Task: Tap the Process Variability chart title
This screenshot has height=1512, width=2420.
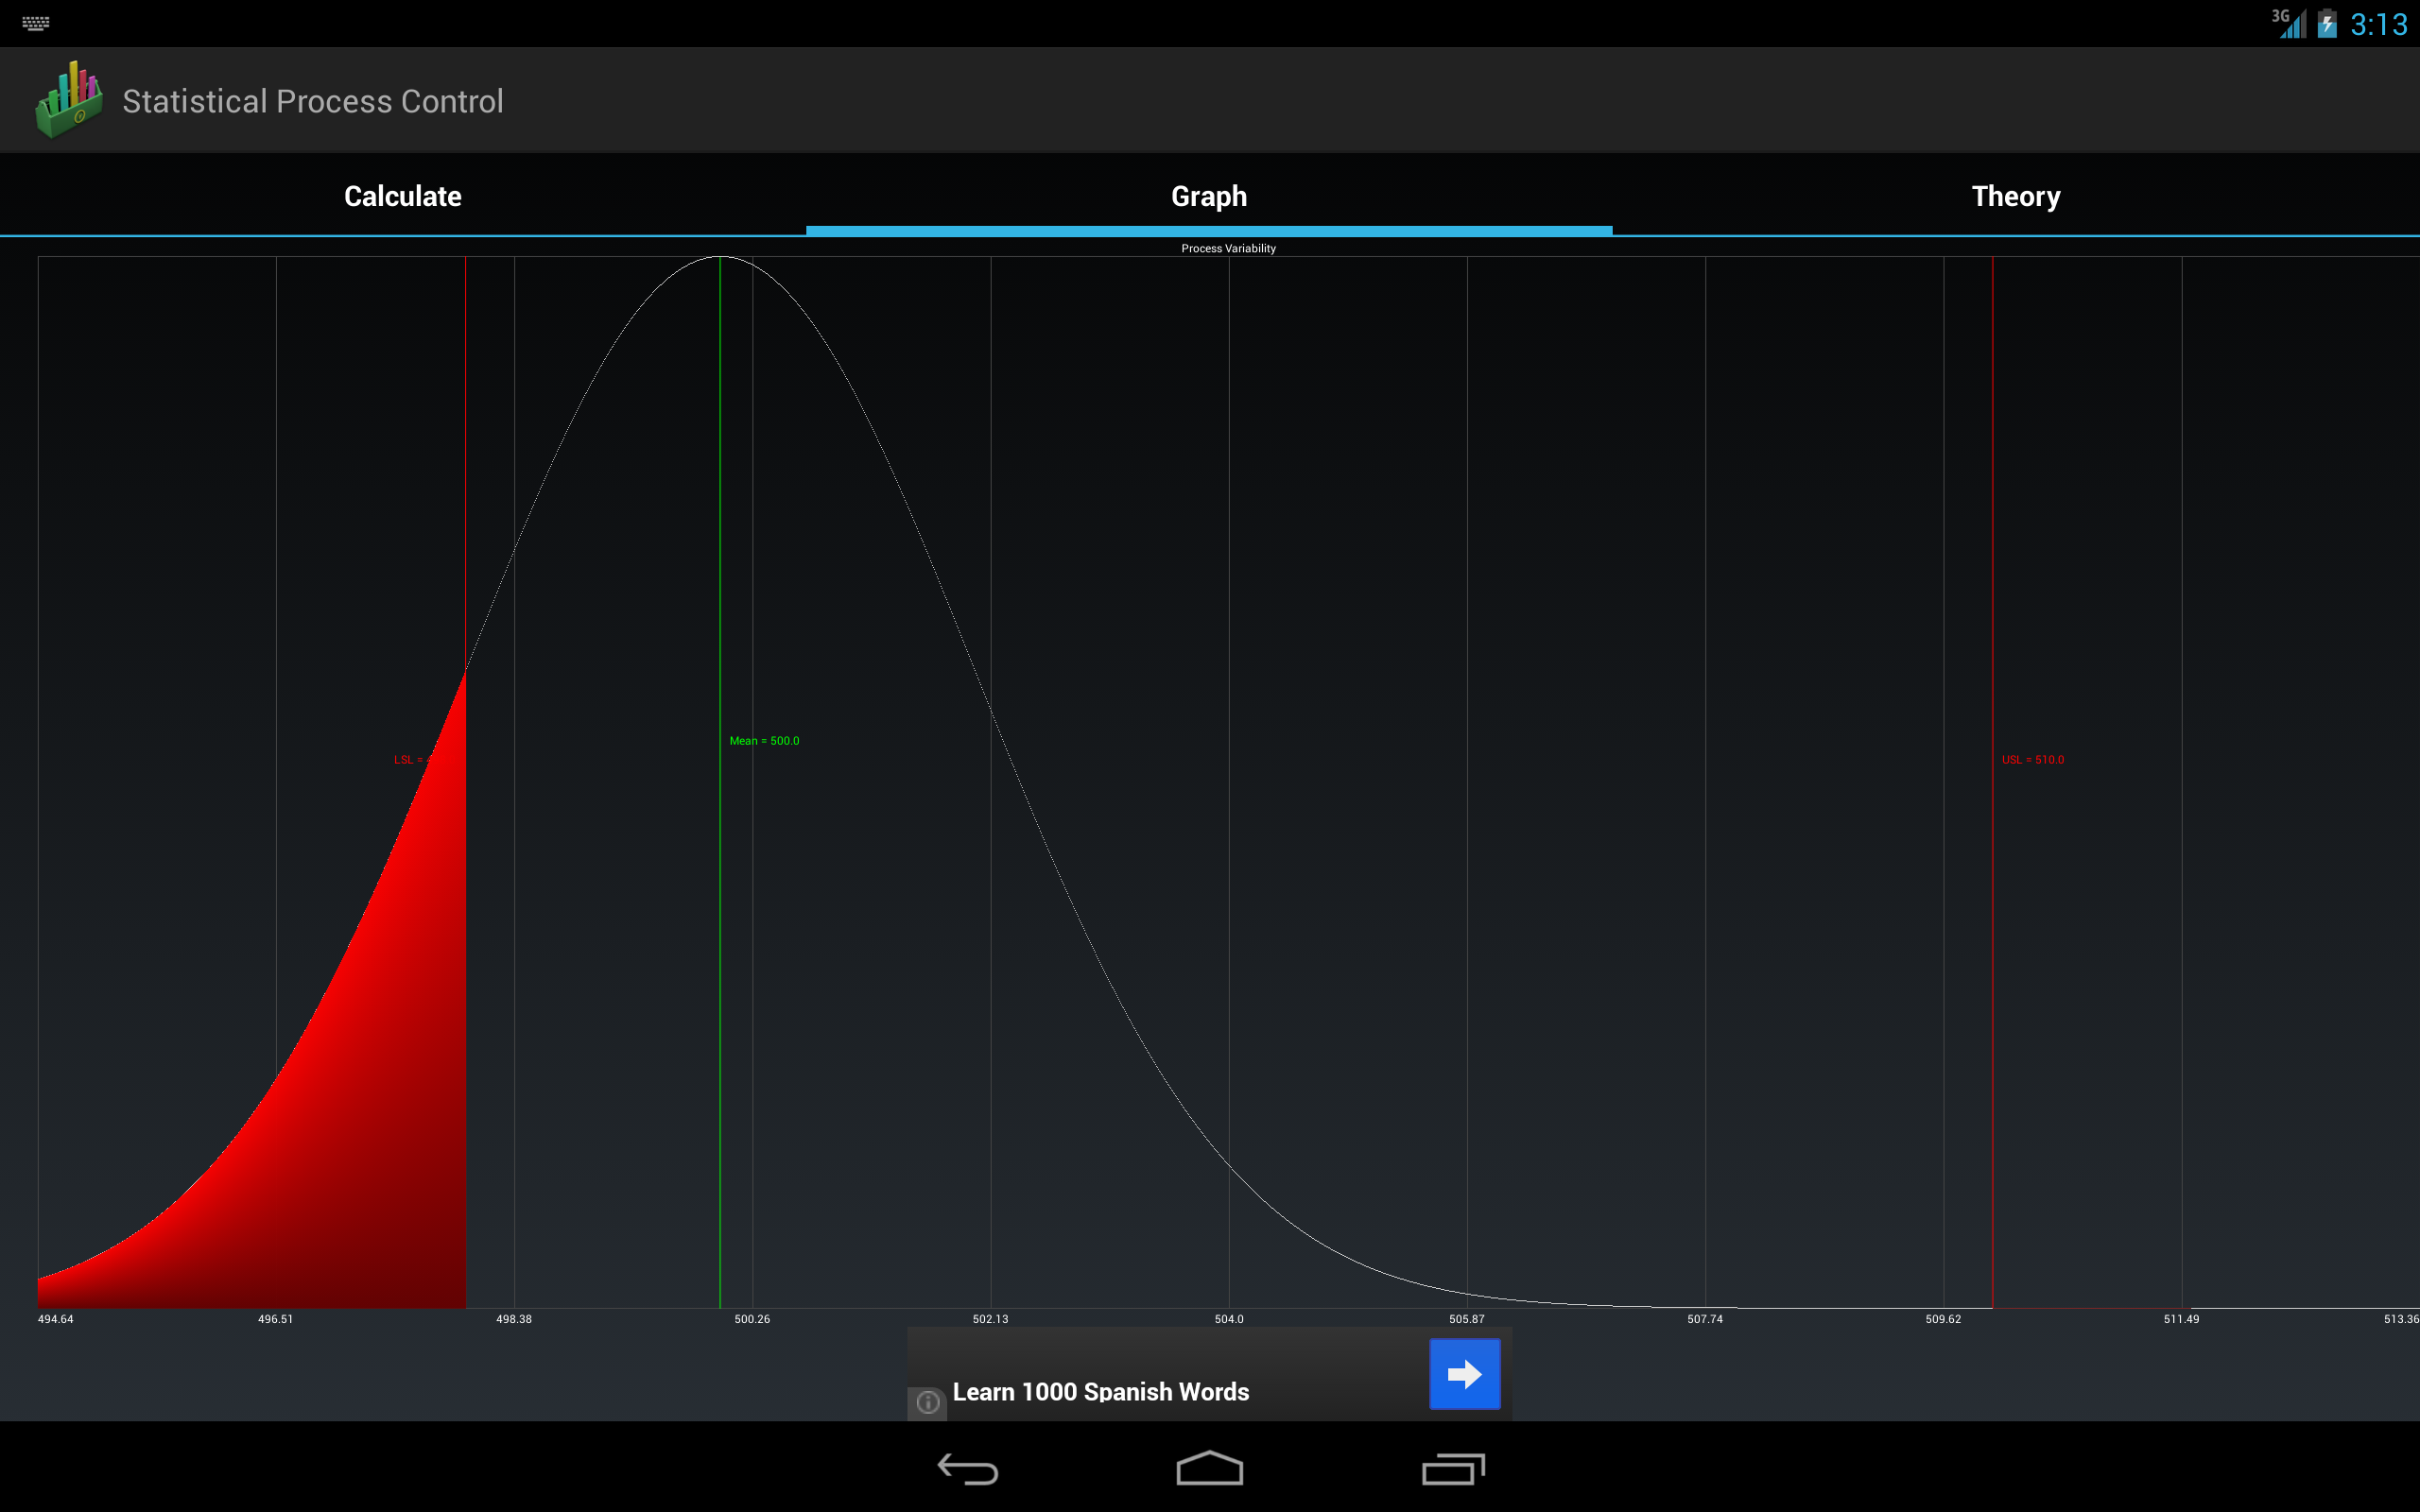Action: point(1228,248)
